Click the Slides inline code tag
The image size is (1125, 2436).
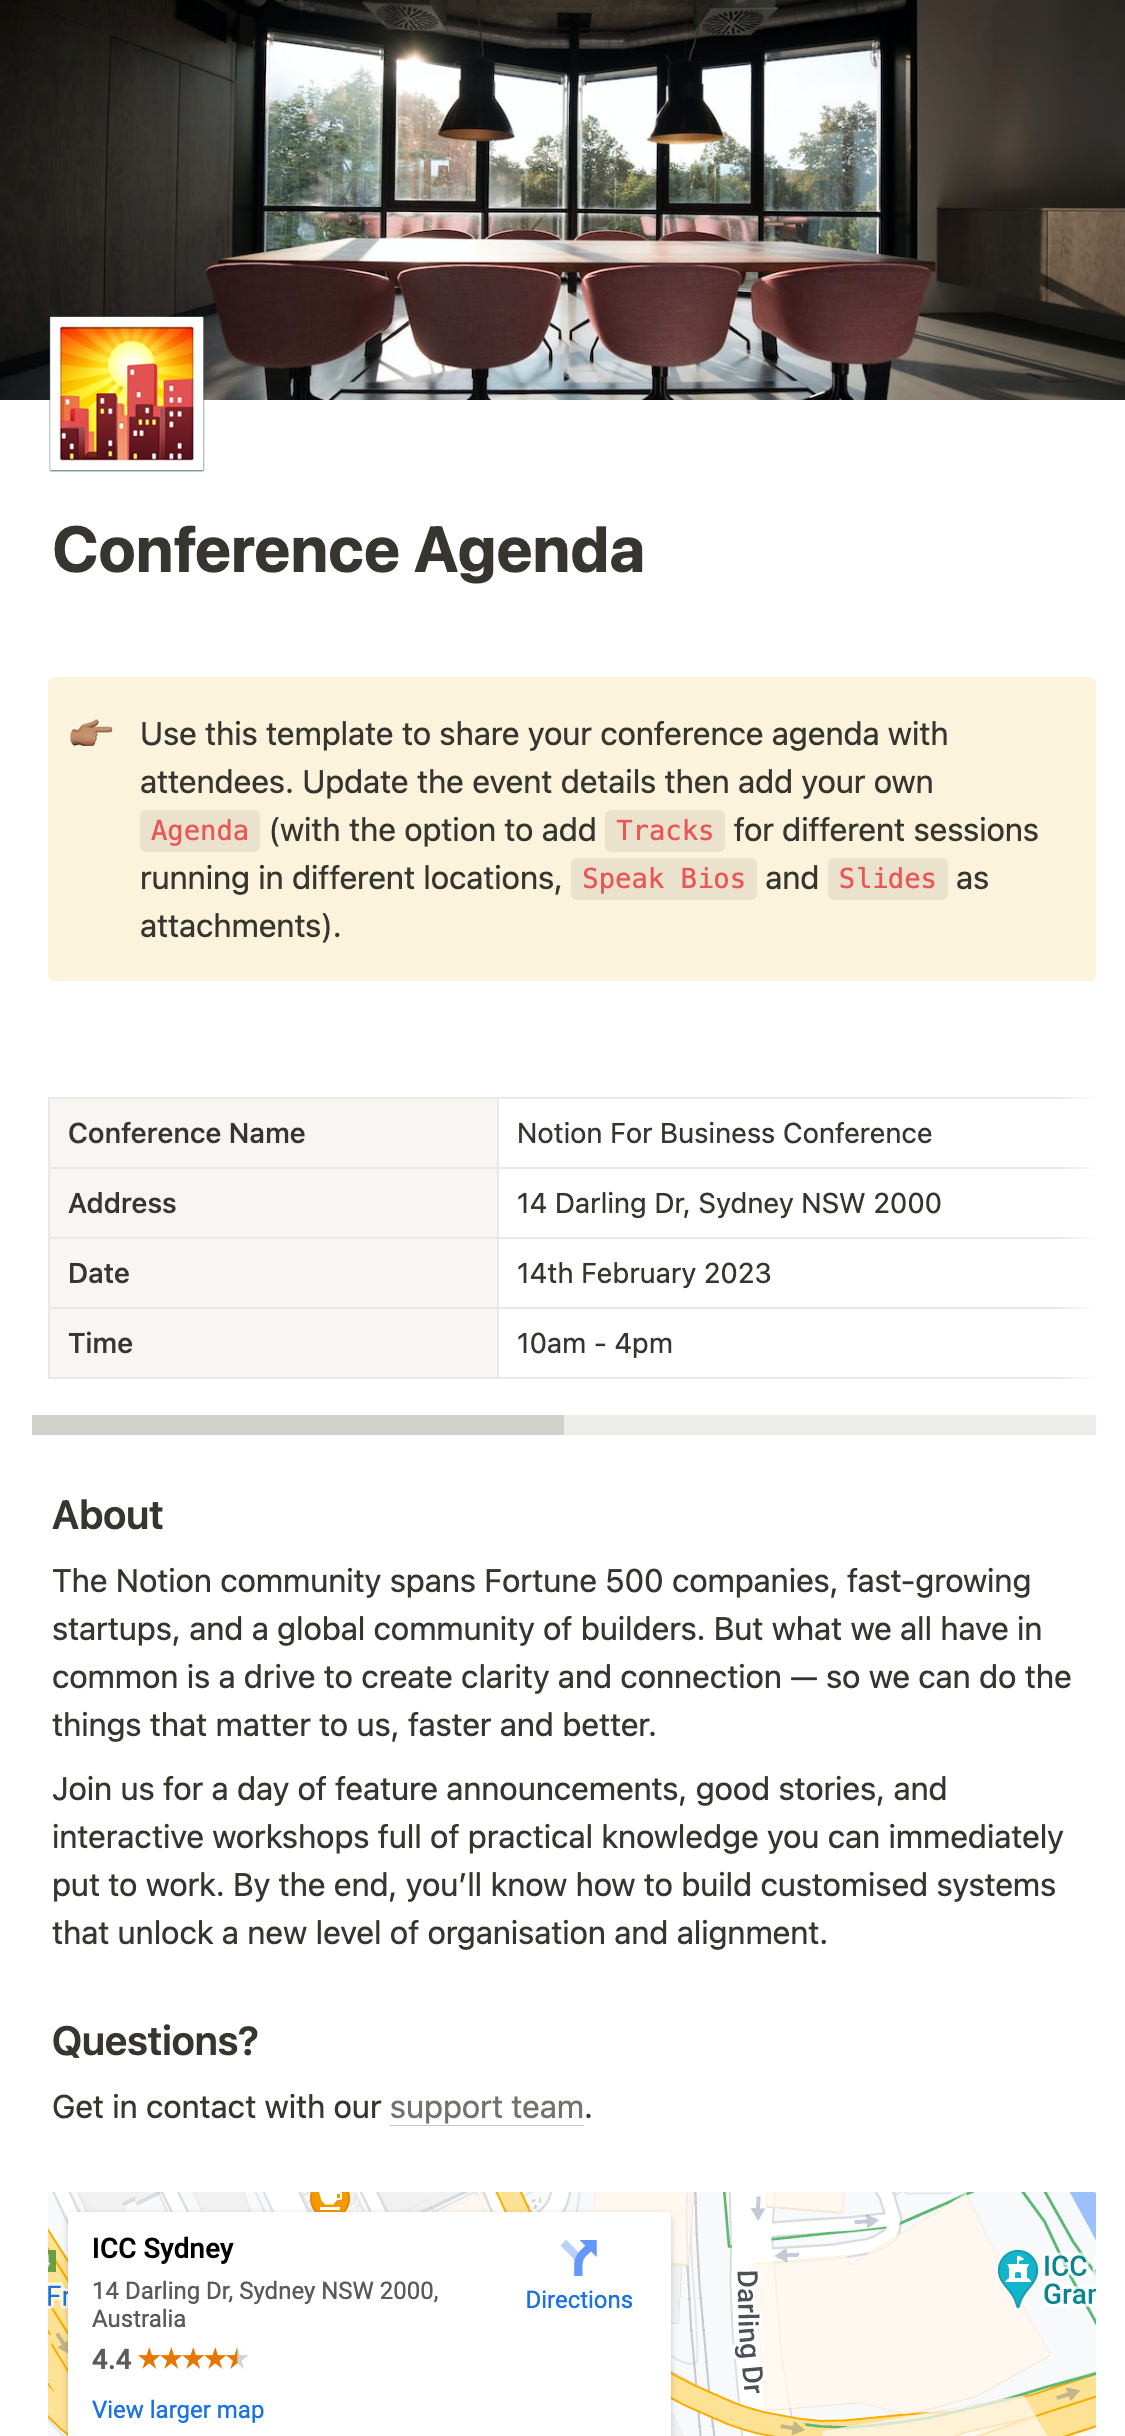[x=887, y=878]
